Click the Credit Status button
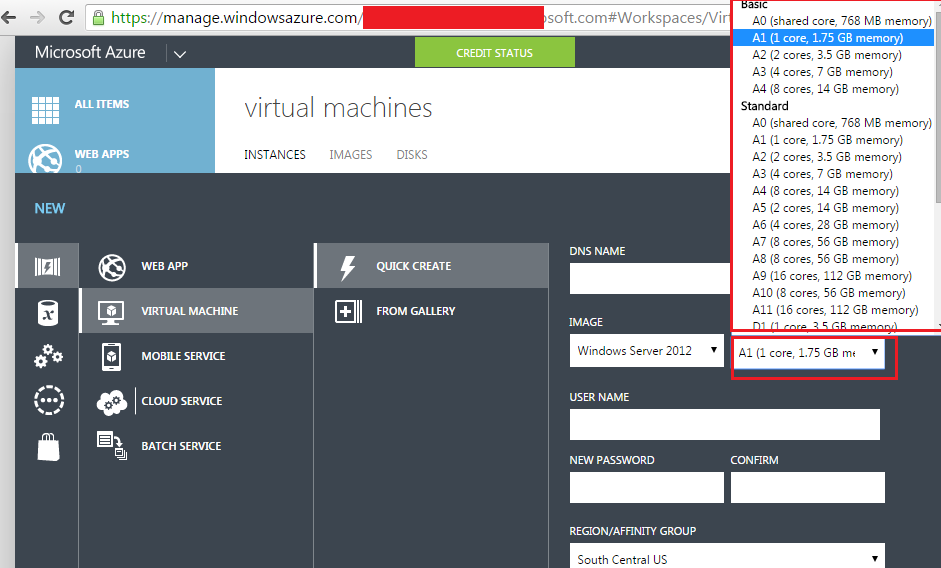 click(x=495, y=53)
